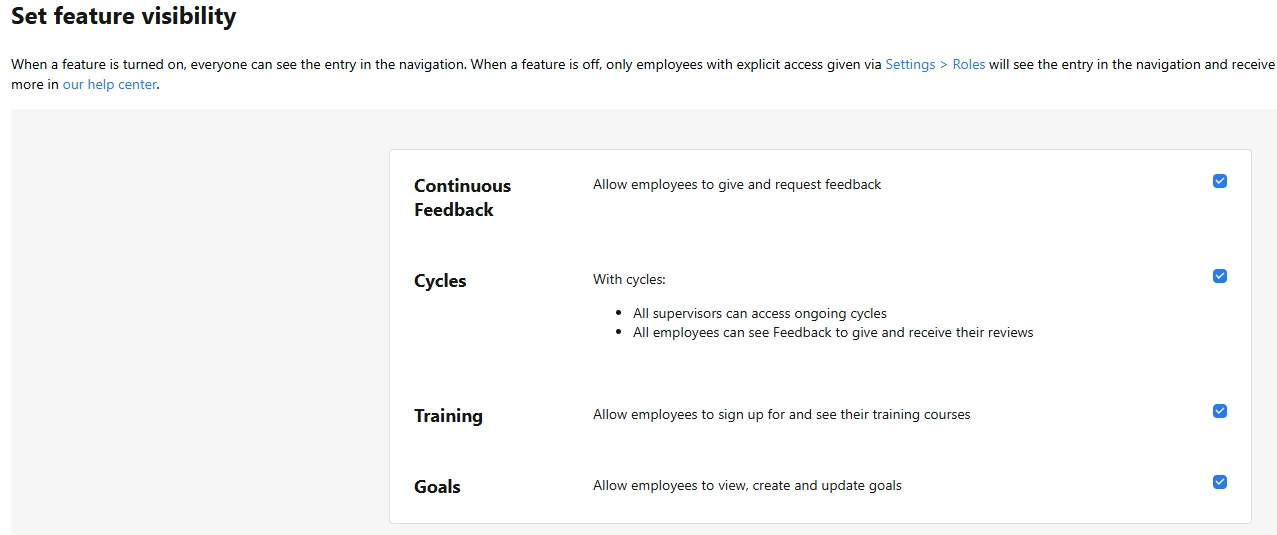Select the Continuous Feedback feature label
Screen dimensions: 1277x535
tap(462, 198)
